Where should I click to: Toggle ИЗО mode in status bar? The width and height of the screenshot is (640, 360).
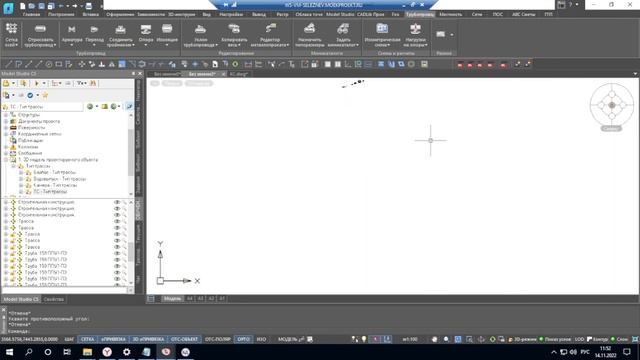[x=261, y=339]
